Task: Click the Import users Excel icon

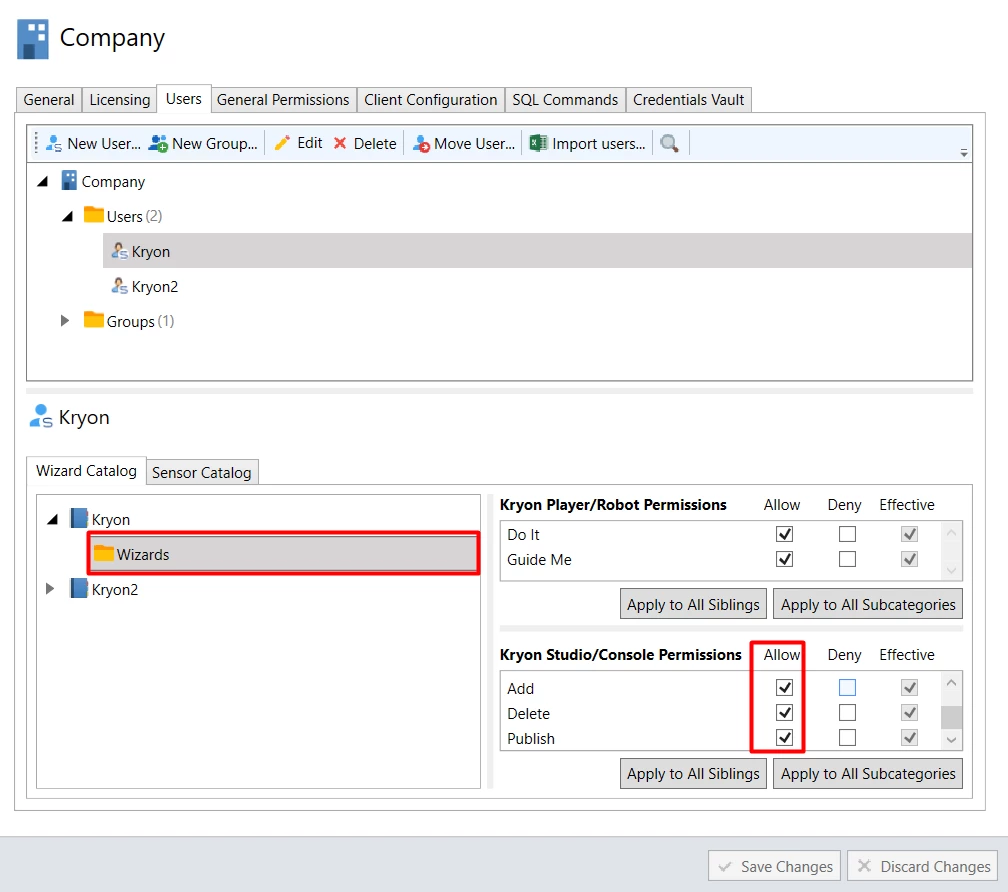Action: coord(538,143)
